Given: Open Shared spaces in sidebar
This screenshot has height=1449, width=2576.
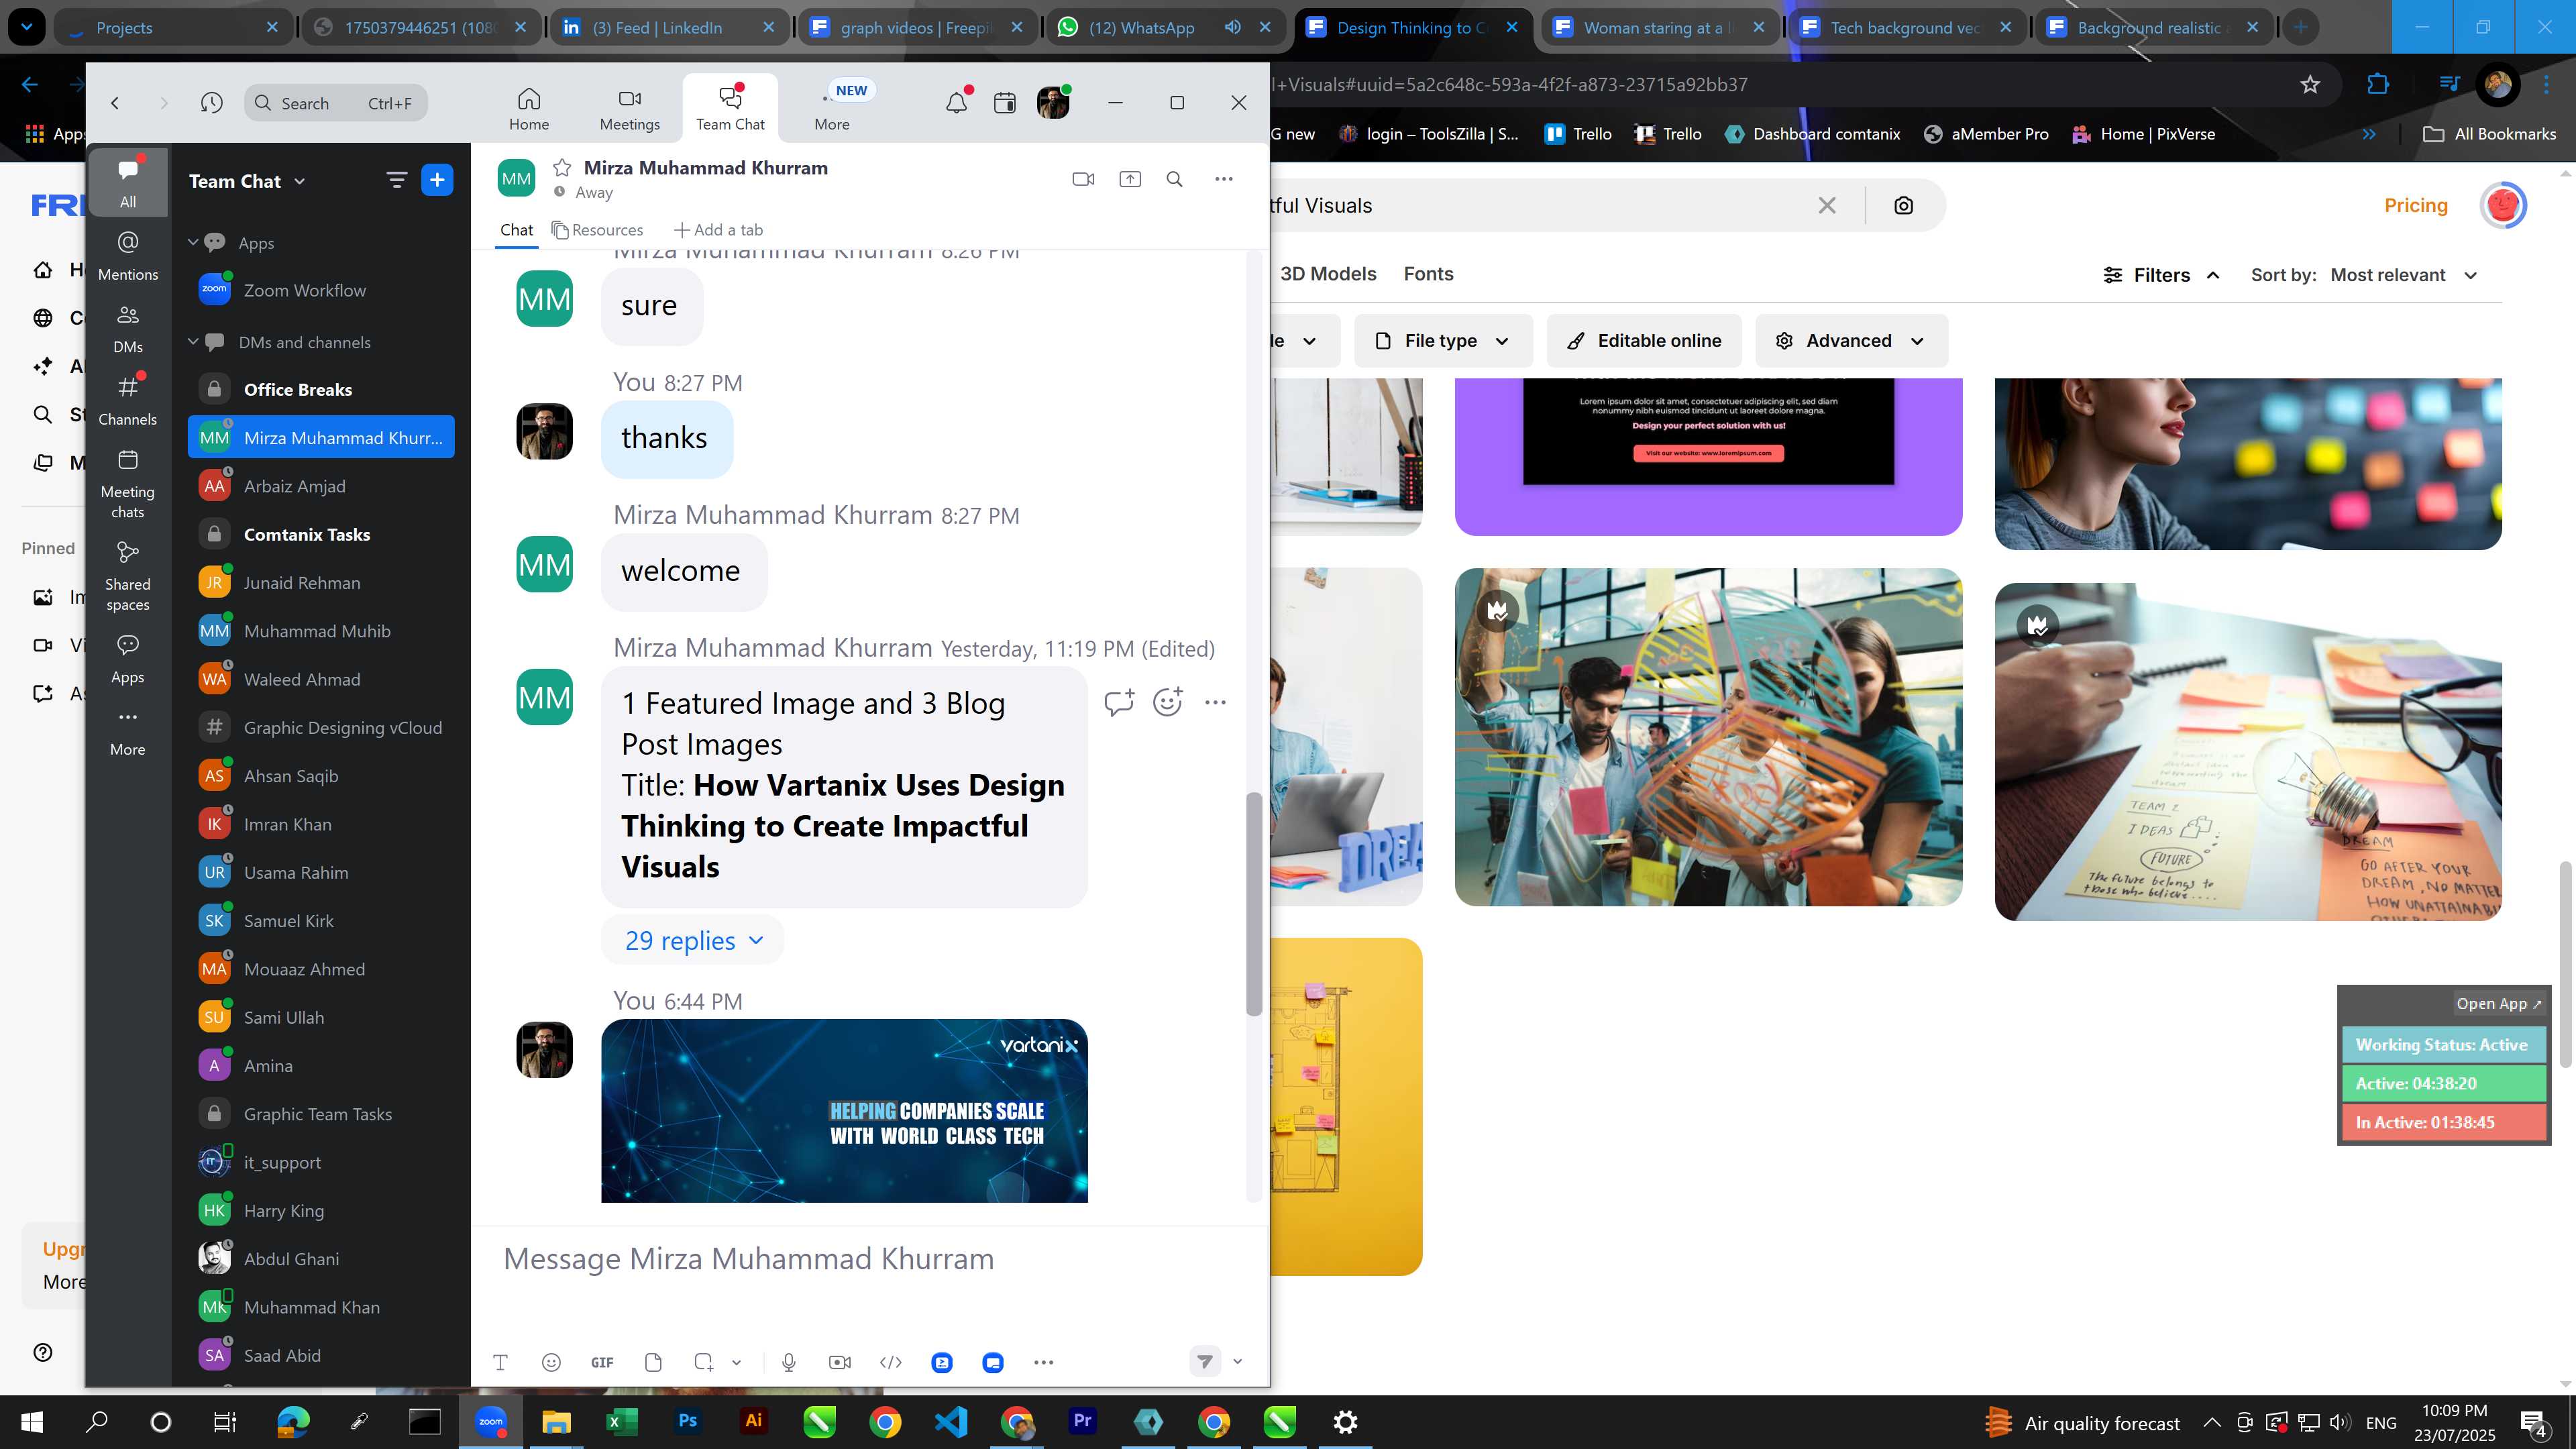Looking at the screenshot, I should tap(128, 577).
